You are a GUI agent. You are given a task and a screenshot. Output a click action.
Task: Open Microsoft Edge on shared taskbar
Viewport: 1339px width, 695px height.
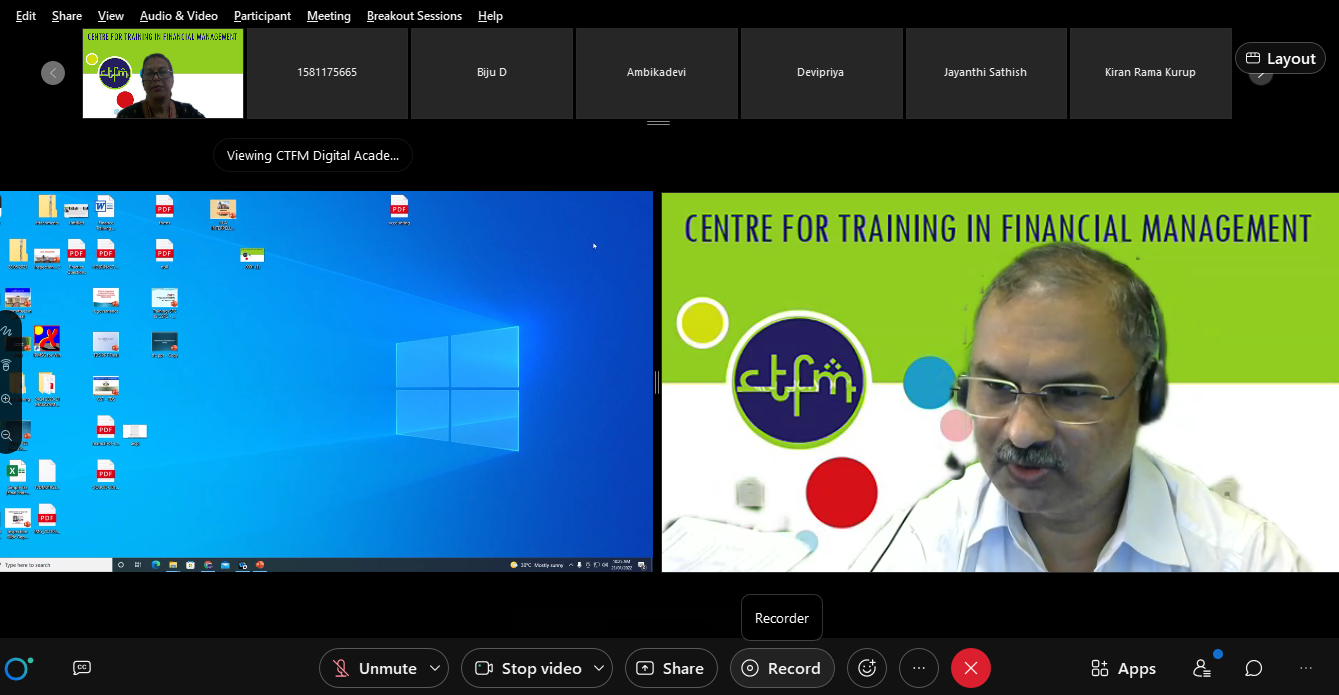pos(156,565)
